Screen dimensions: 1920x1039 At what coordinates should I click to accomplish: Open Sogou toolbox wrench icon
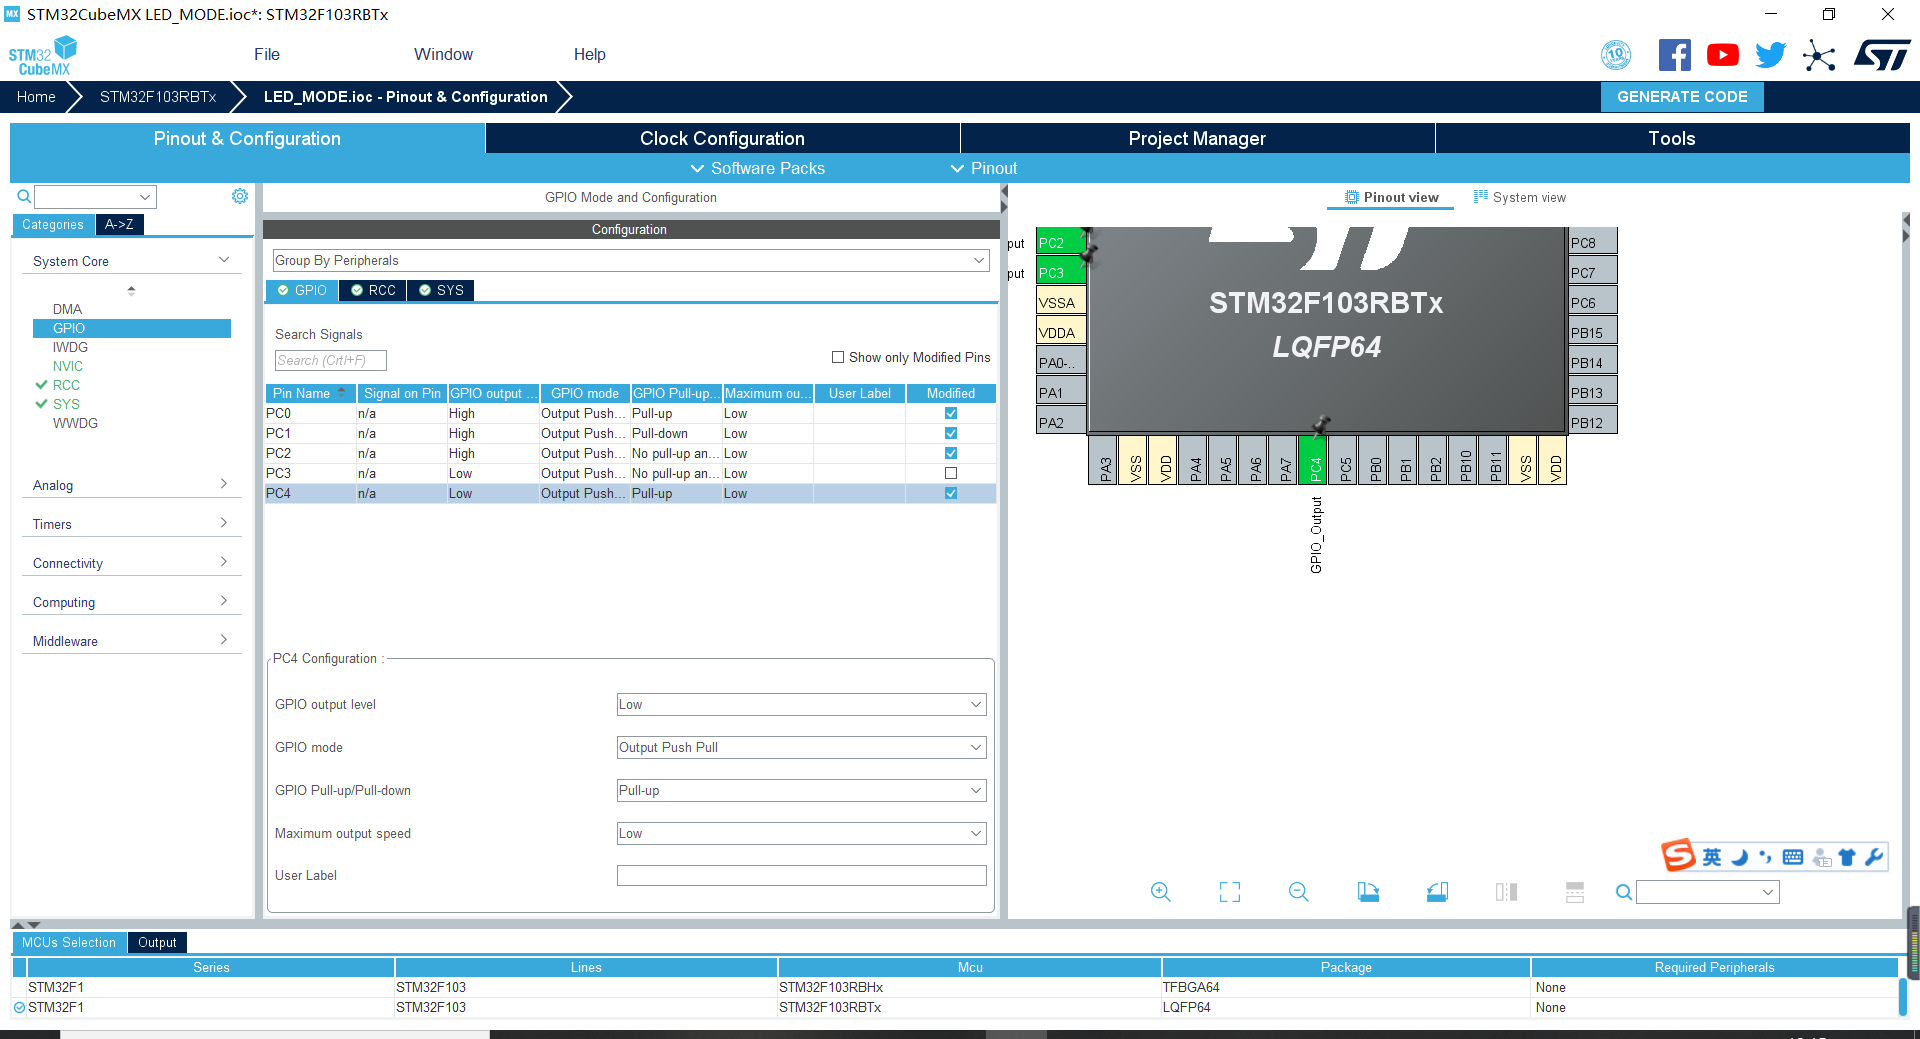pyautogui.click(x=1874, y=857)
